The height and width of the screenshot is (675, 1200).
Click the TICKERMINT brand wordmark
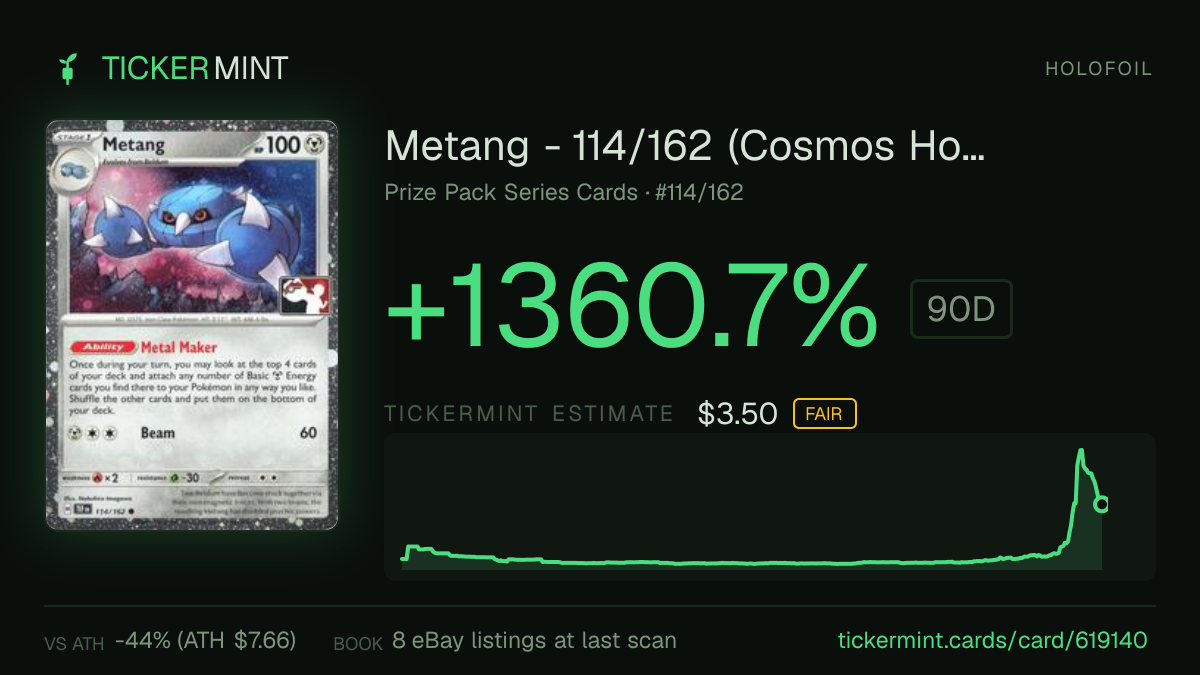pos(195,68)
